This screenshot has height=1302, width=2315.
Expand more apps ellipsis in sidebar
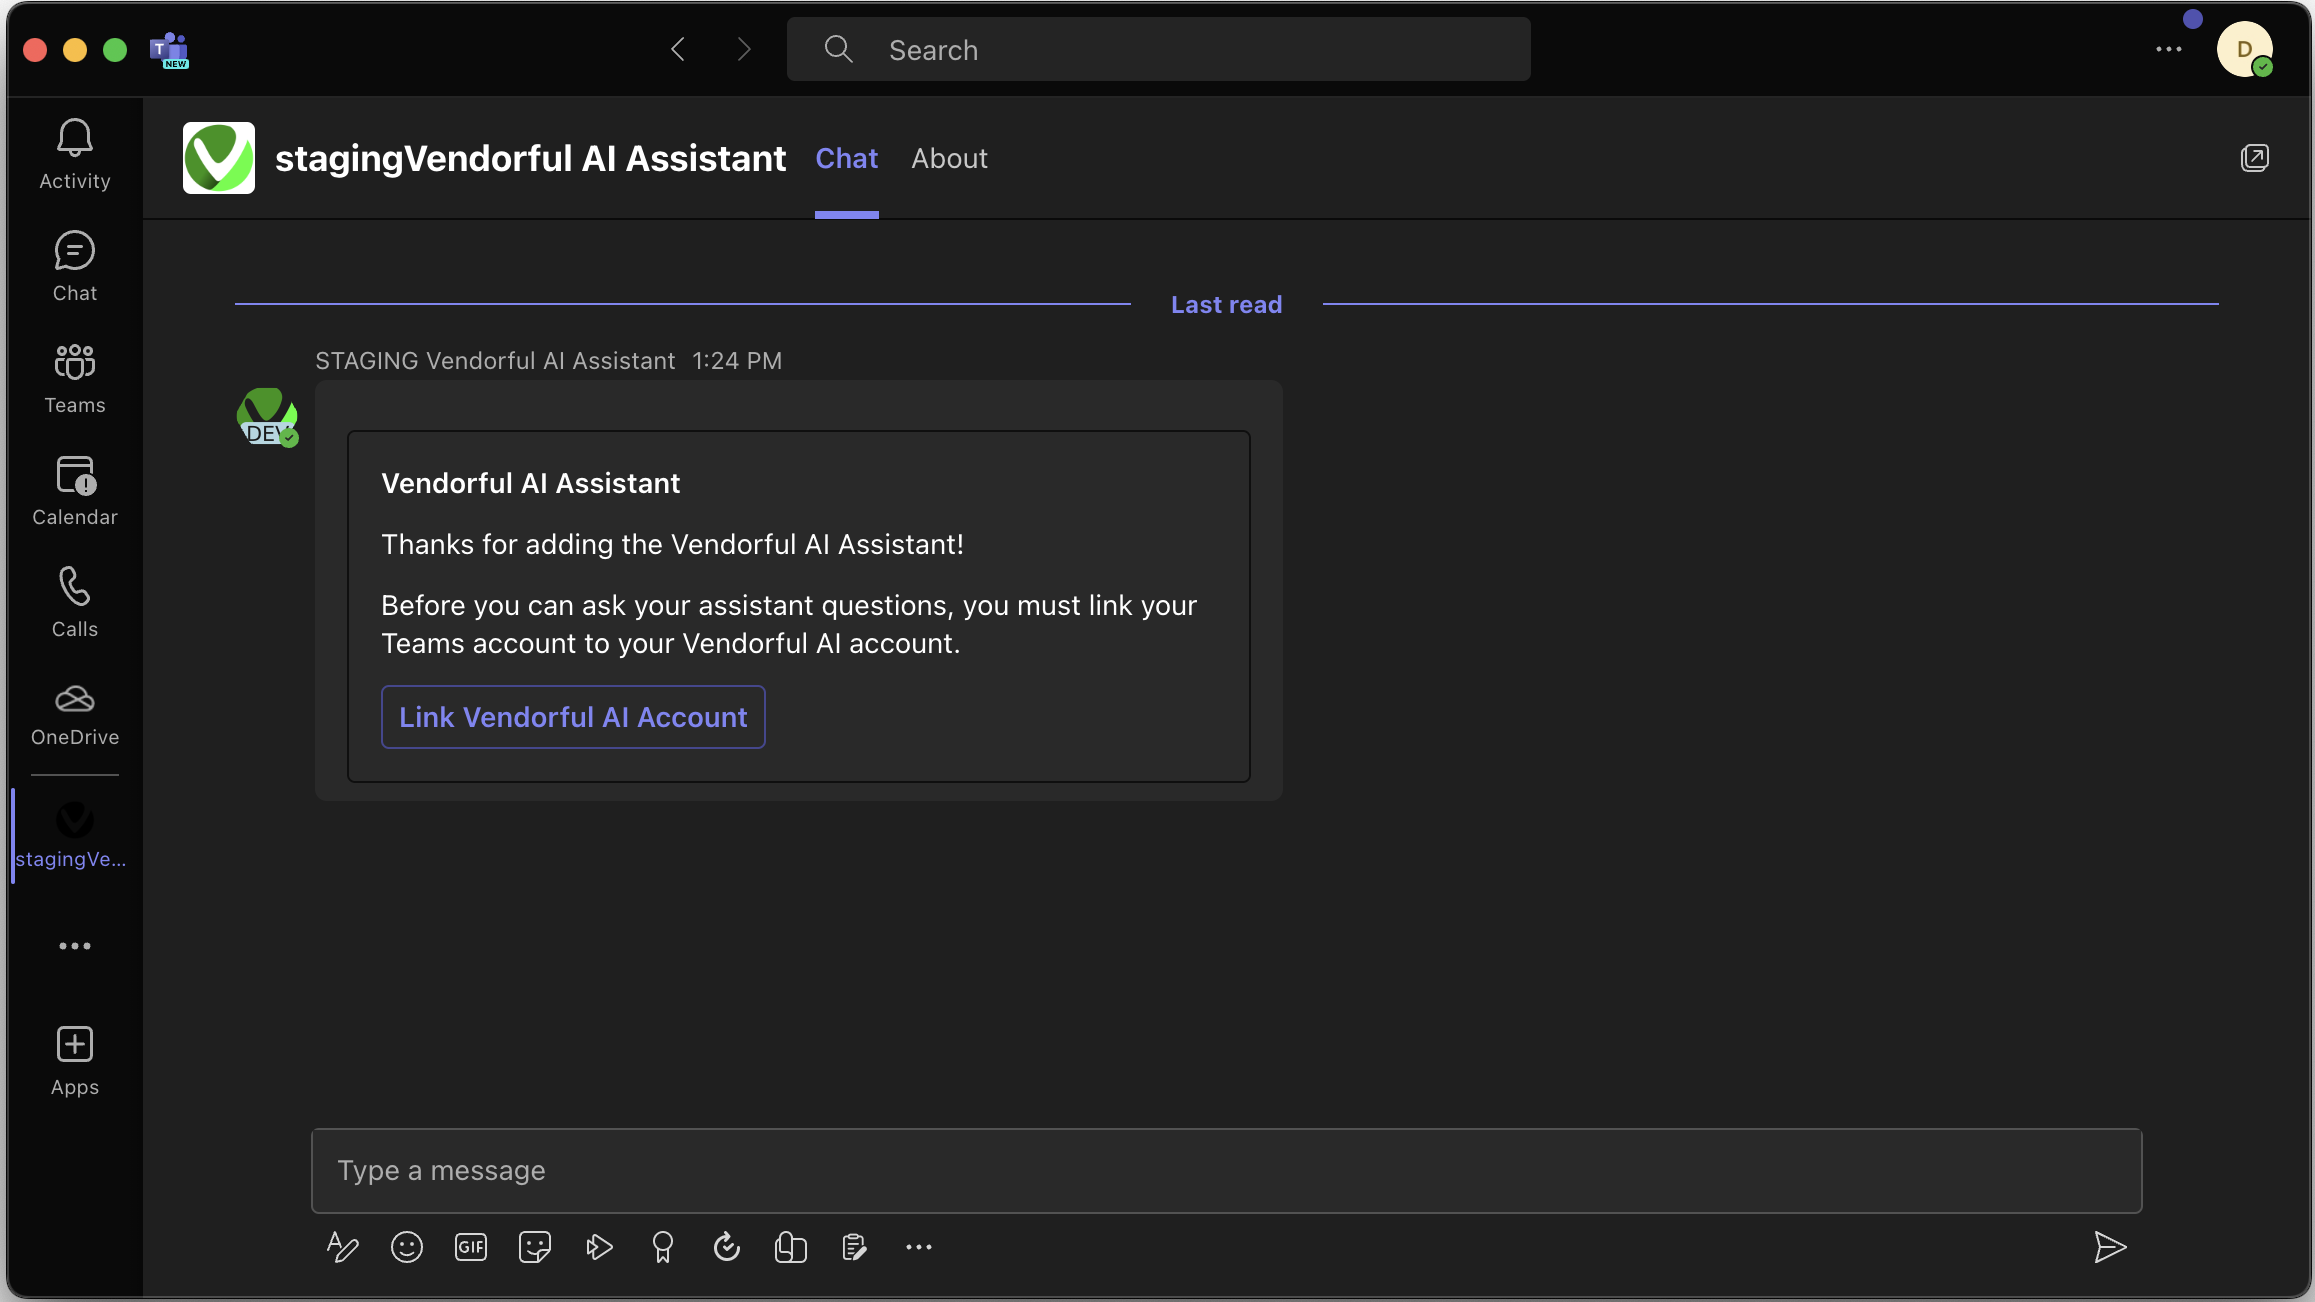click(x=75, y=946)
